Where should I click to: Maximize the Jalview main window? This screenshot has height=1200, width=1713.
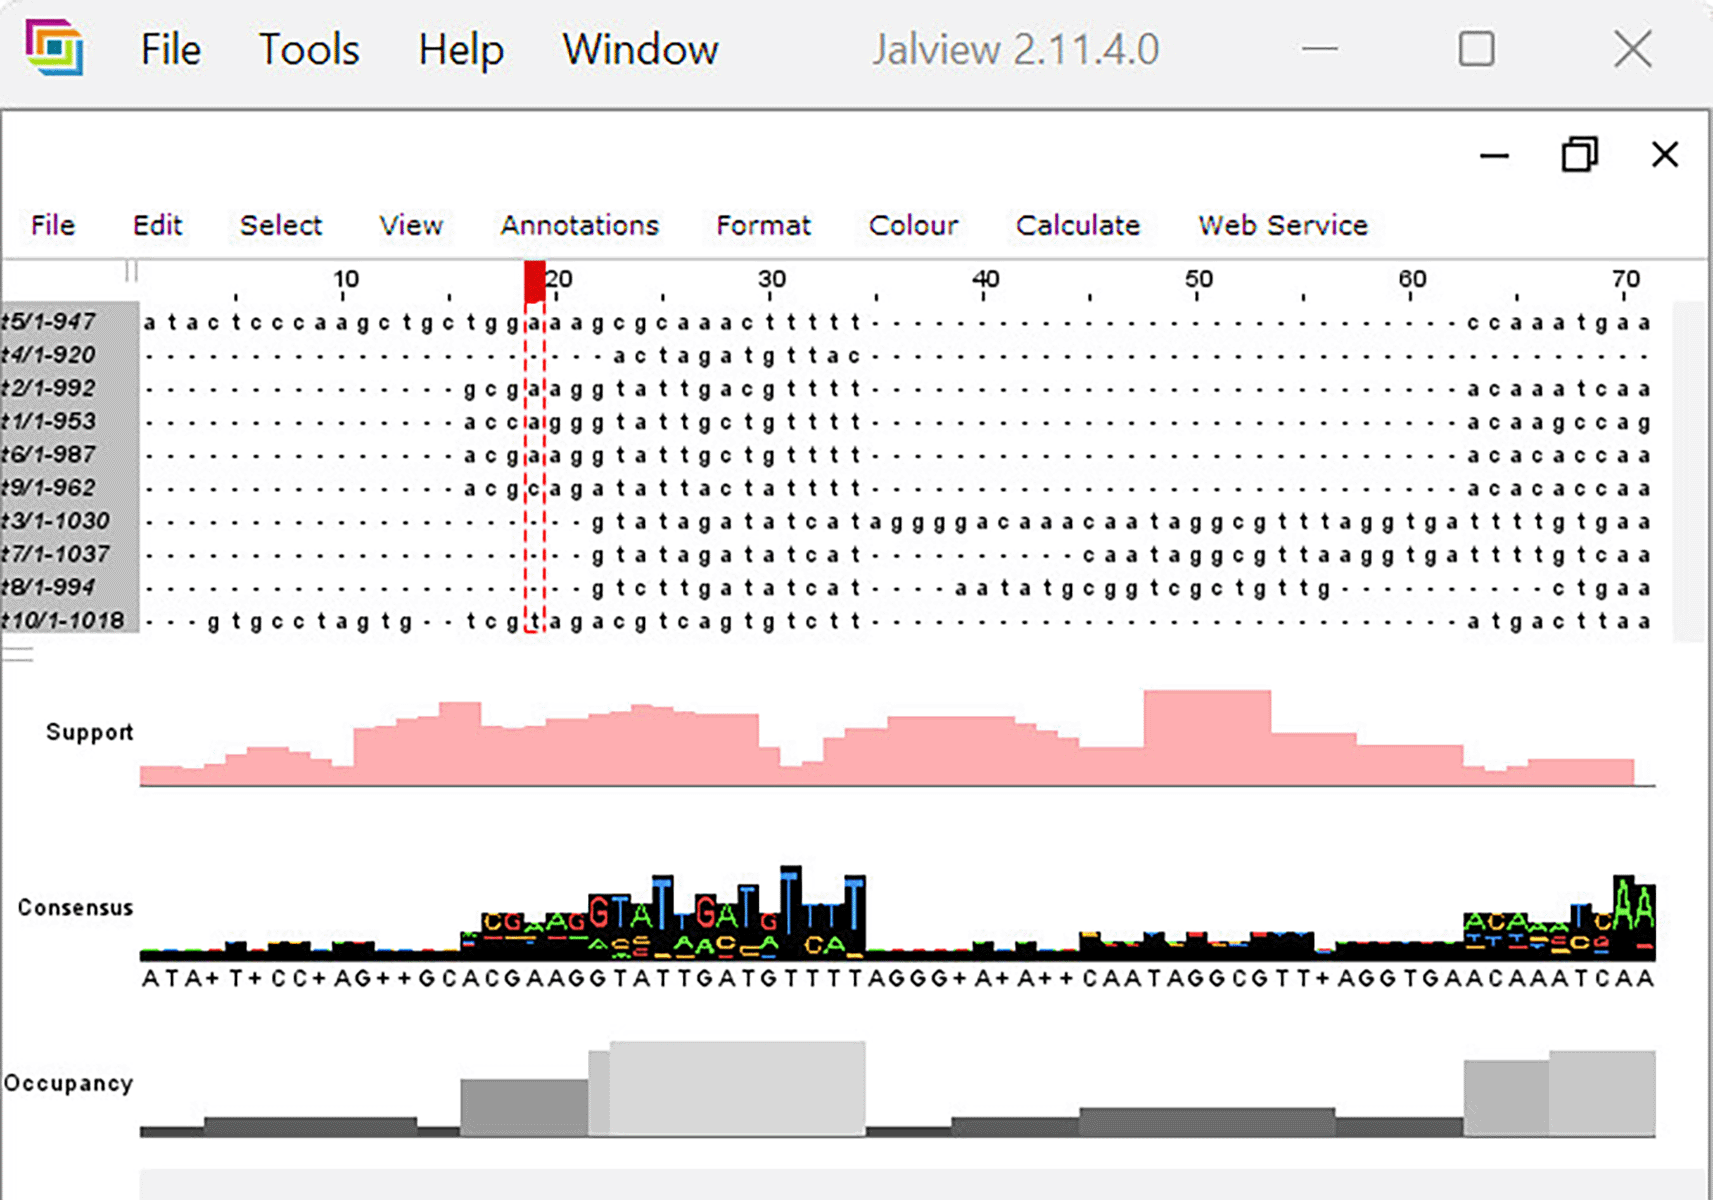click(x=1477, y=48)
